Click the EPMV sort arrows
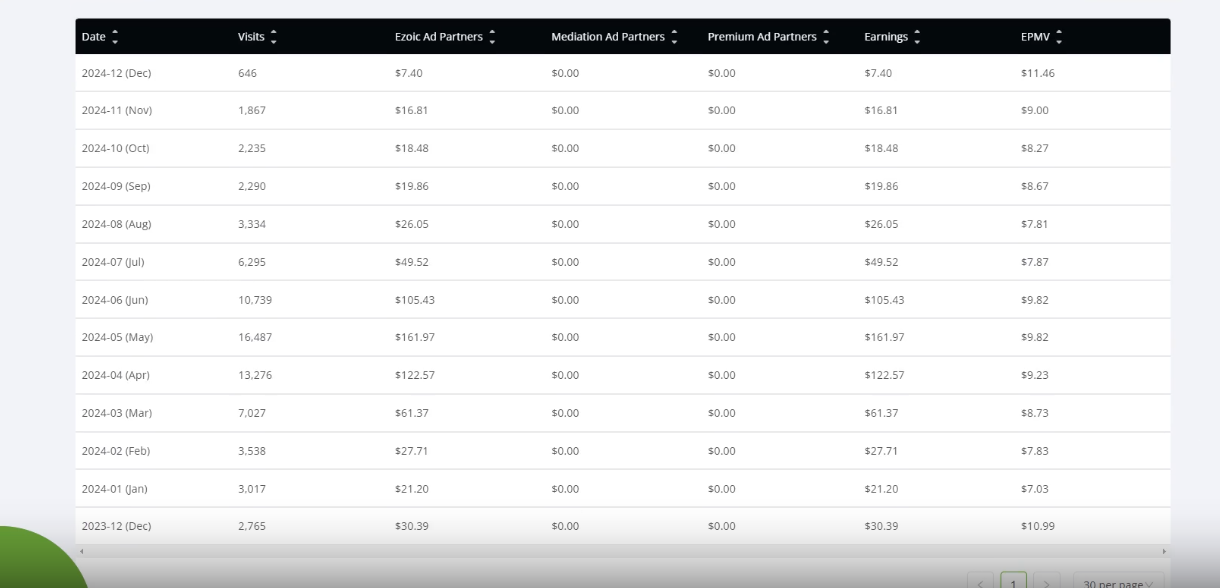Viewport: 1220px width, 588px height. pyautogui.click(x=1054, y=37)
